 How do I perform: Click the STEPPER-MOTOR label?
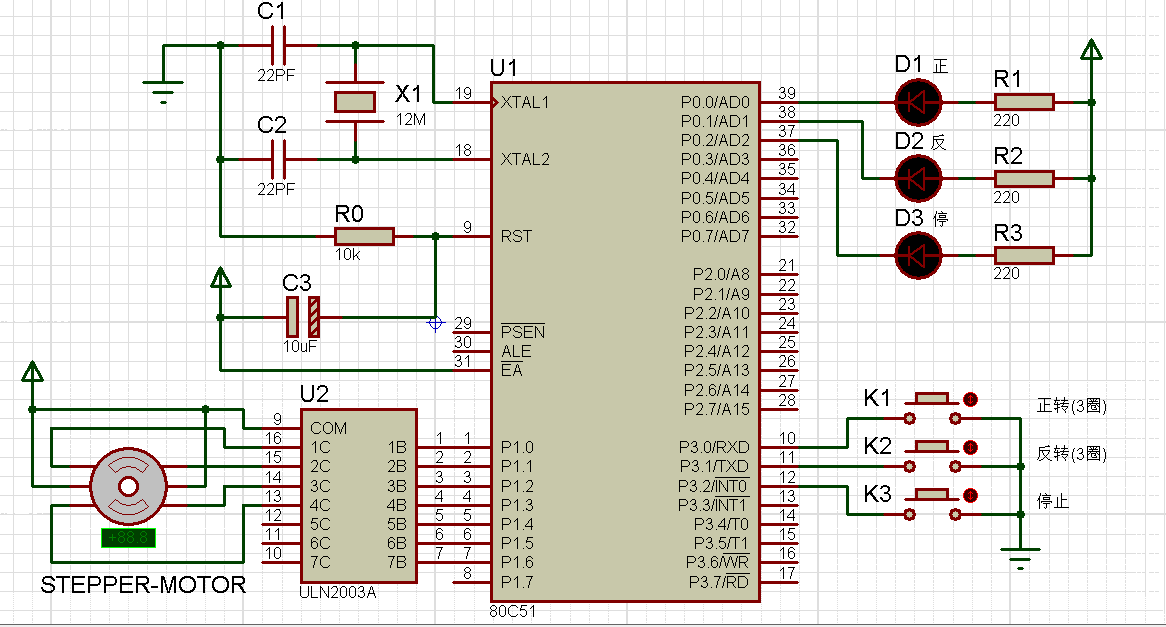[x=143, y=585]
